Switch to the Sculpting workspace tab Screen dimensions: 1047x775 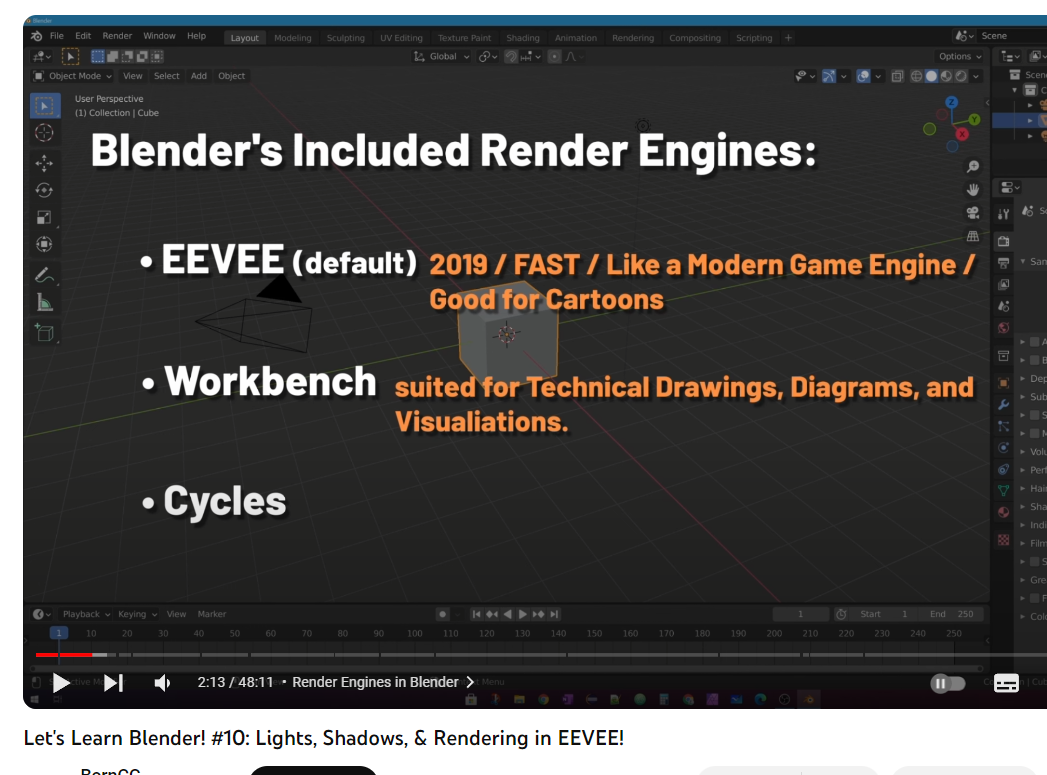click(346, 38)
